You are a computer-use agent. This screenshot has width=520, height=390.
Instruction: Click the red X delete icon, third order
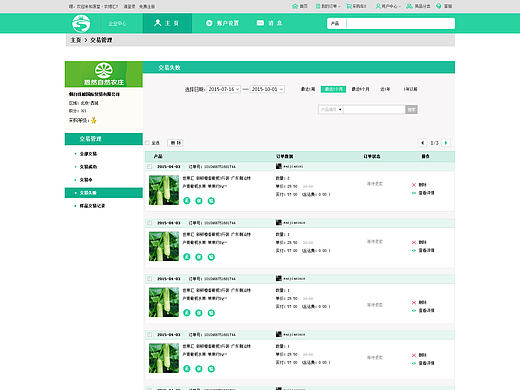click(414, 302)
